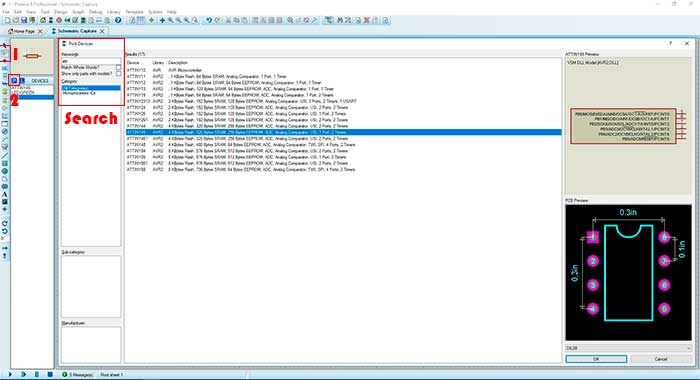This screenshot has width=700, height=380.
Task: Click the Rotate Clockwise sidebar icon
Action: click(x=4, y=223)
